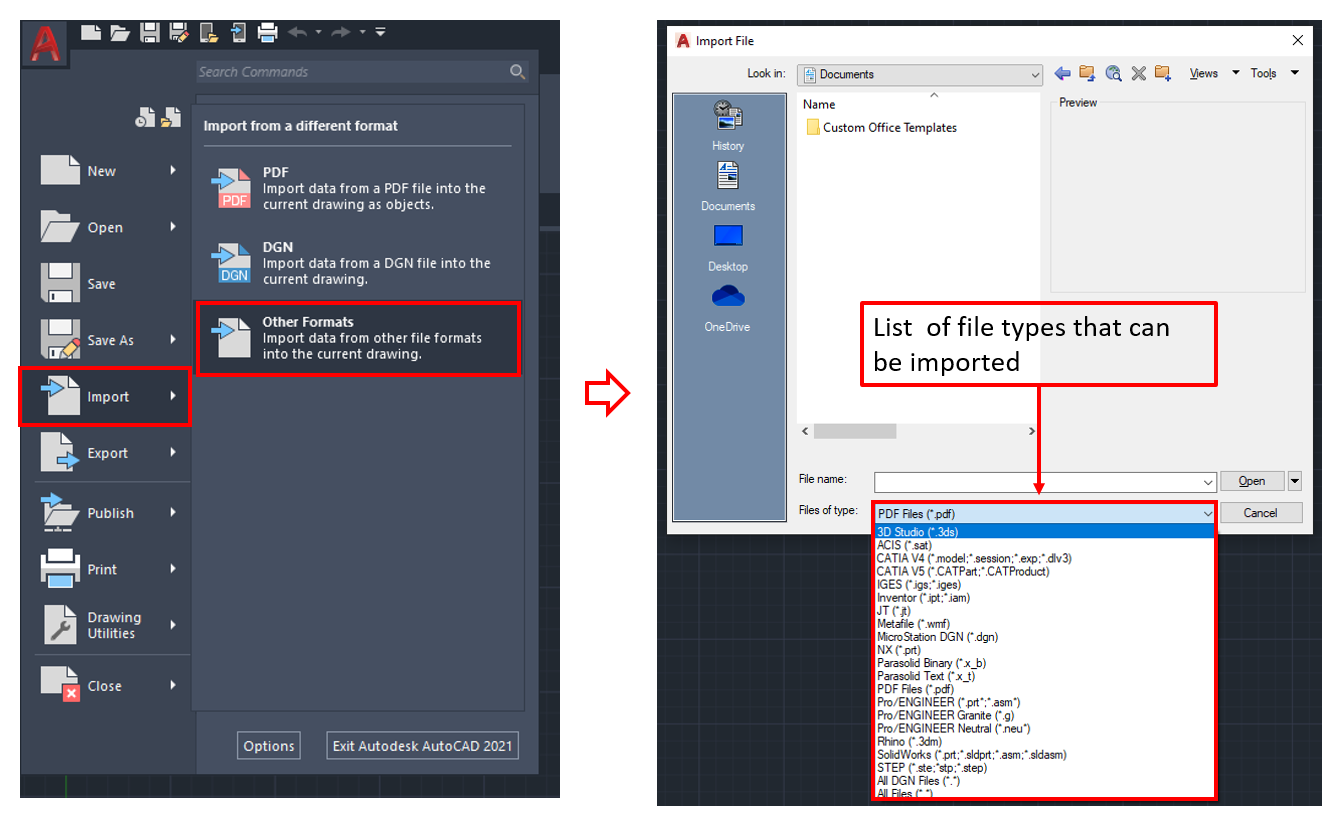
Task: Click the Redo arrow in Quick Access toolbar
Action: point(342,32)
